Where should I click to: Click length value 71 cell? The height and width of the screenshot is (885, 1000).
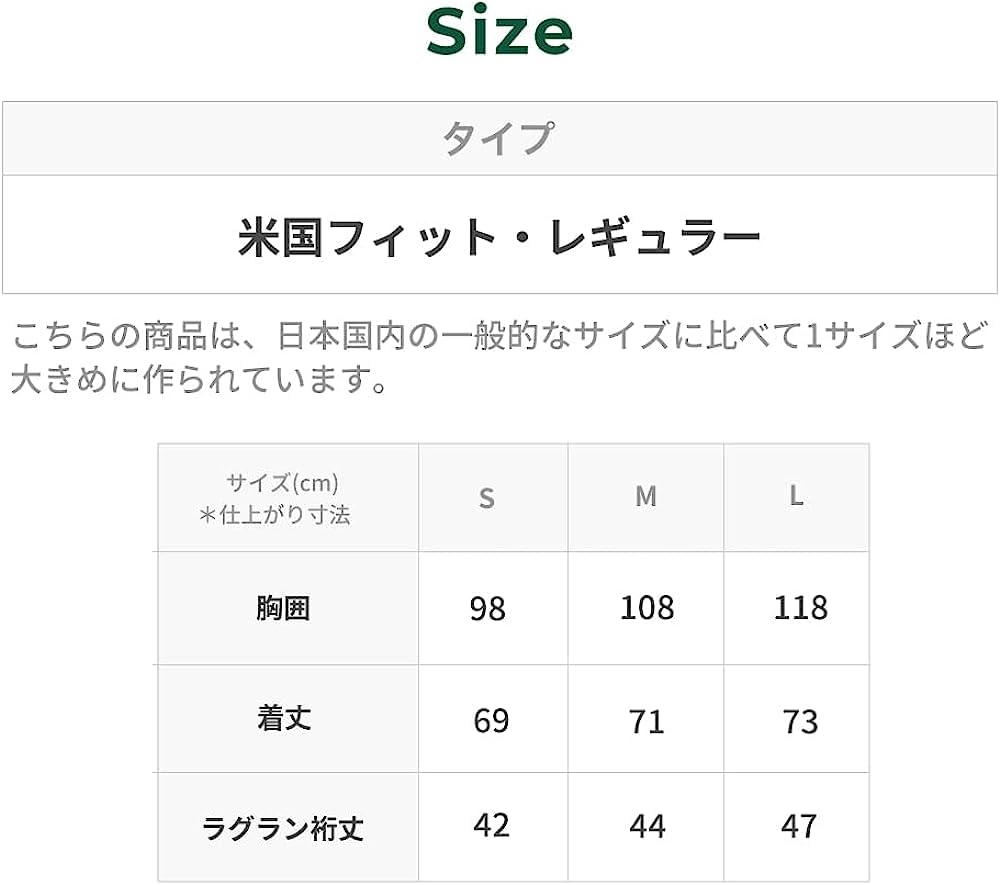[647, 720]
